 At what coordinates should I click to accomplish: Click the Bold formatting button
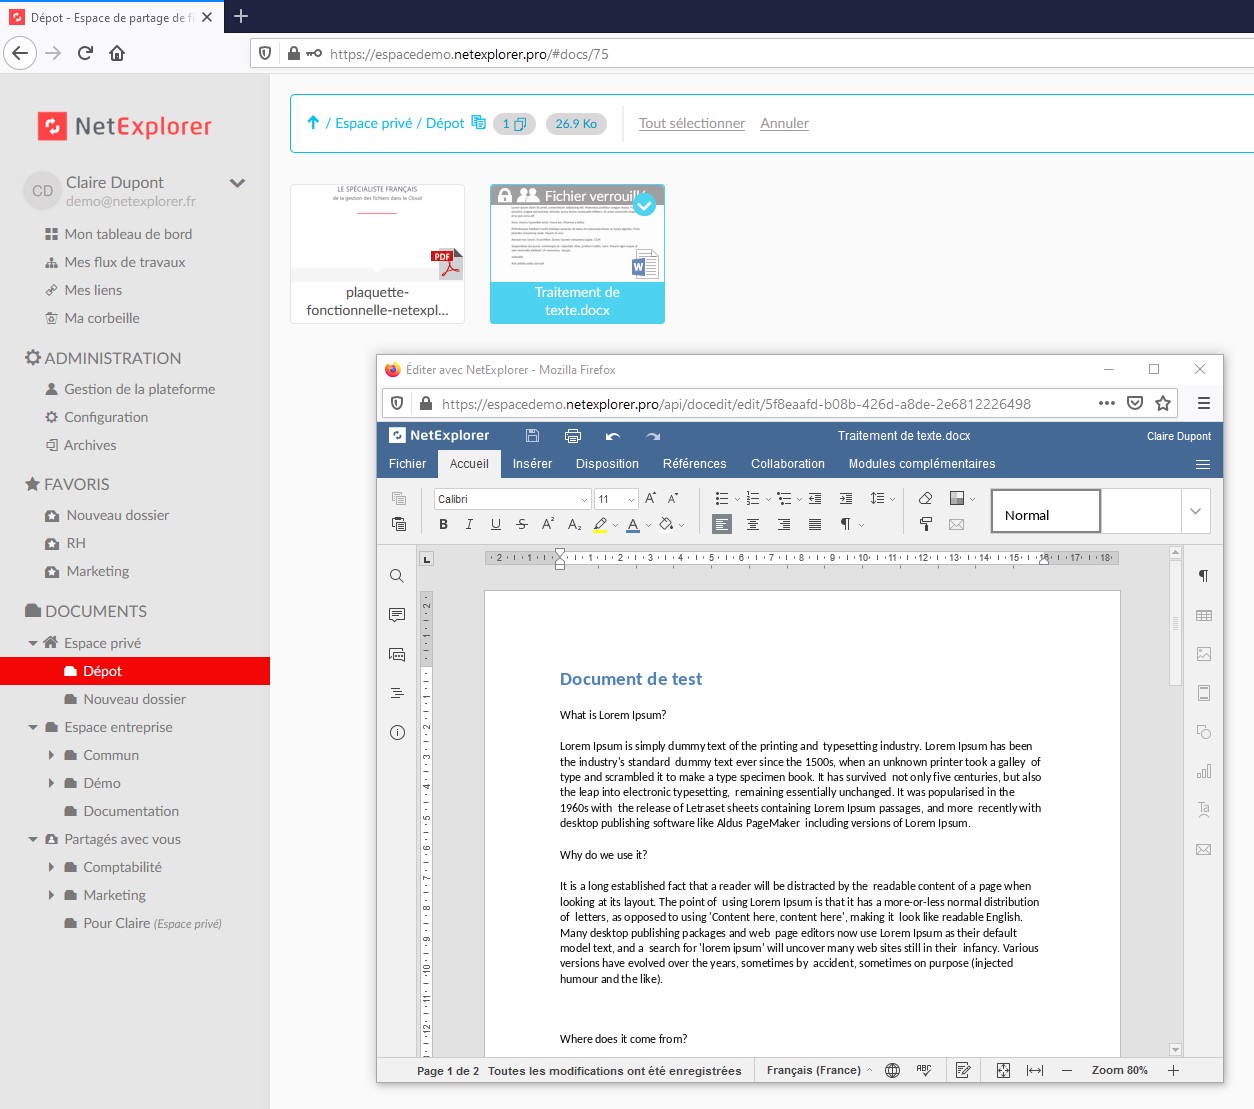point(443,524)
